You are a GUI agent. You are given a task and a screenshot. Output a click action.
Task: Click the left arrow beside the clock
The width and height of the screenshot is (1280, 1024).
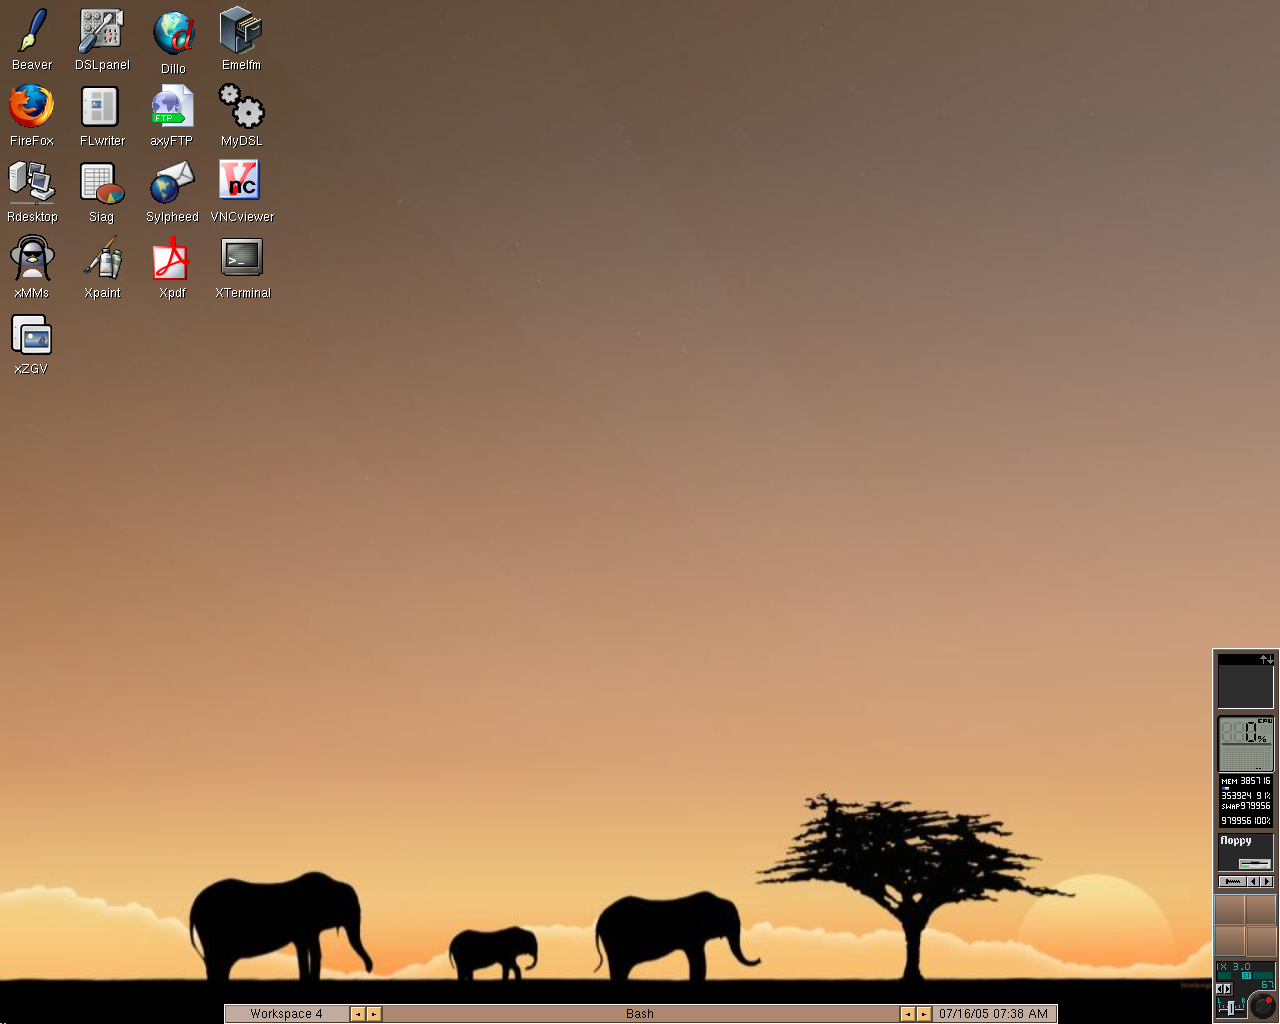[907, 1014]
